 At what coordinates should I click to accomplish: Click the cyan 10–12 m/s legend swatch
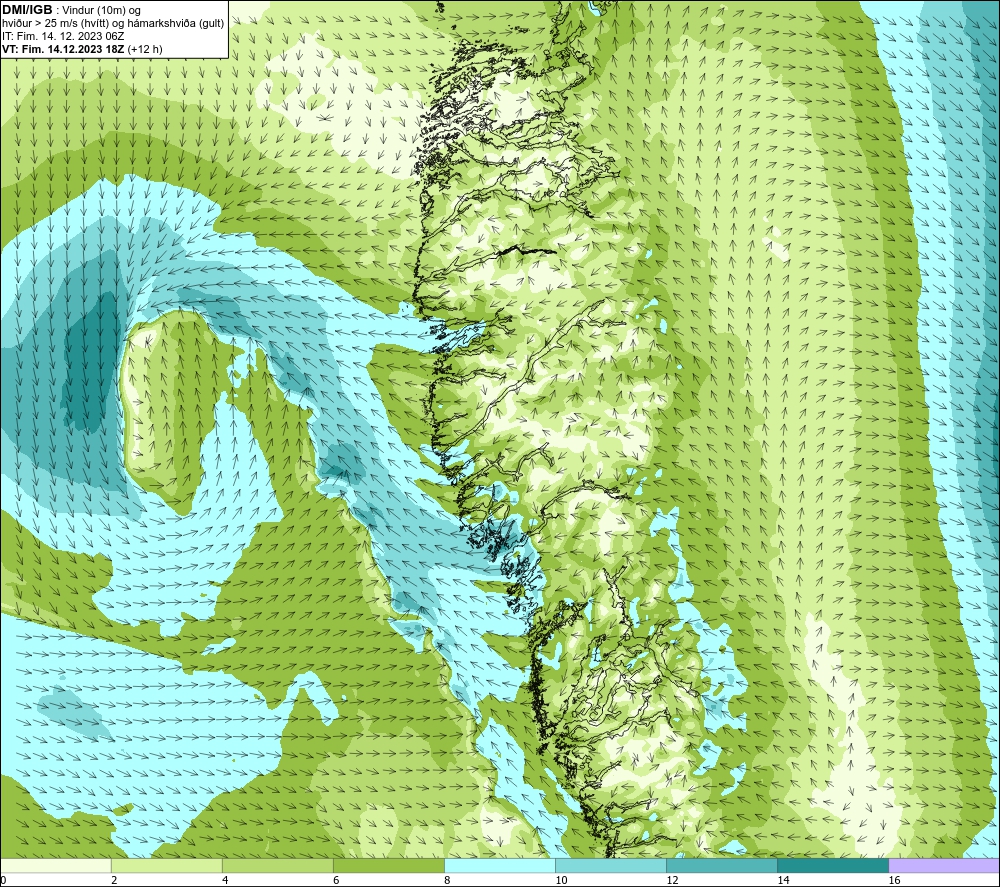pos(611,865)
